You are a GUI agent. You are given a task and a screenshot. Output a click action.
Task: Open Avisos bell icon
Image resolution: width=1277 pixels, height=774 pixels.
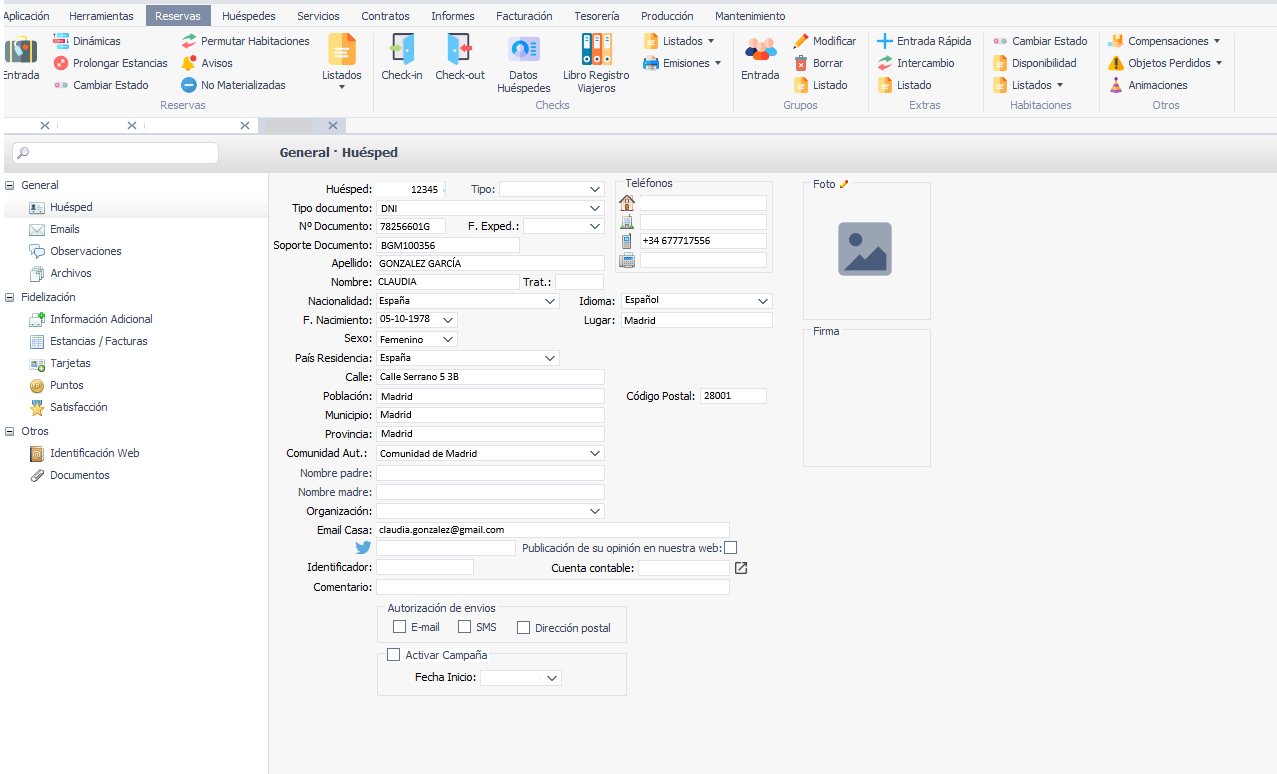click(207, 63)
